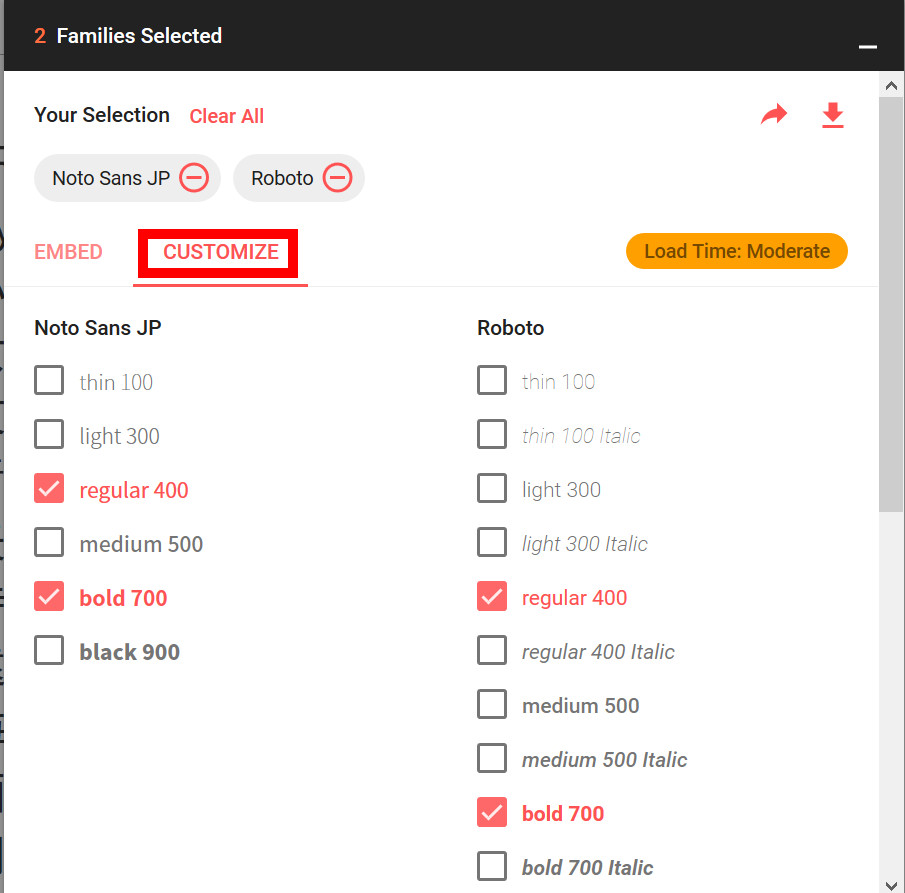This screenshot has height=893, width=905.
Task: Click the download selection icon
Action: 832,115
